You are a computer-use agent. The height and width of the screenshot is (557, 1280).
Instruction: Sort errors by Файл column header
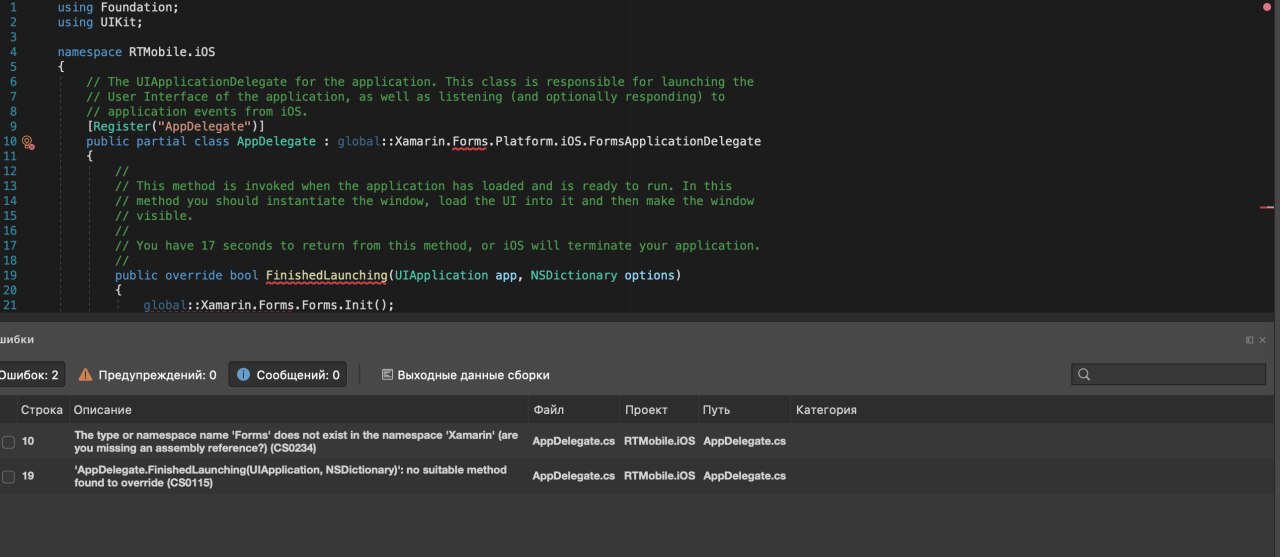tap(550, 410)
